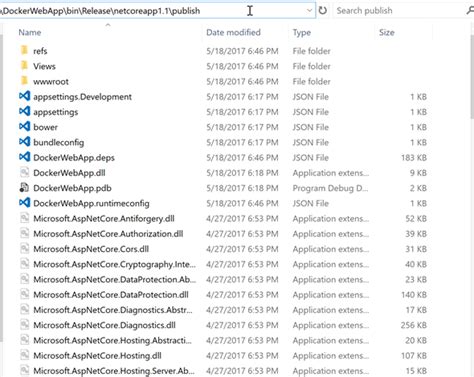Click File folder type of wwwroot row
The image size is (474, 377).
click(x=312, y=81)
